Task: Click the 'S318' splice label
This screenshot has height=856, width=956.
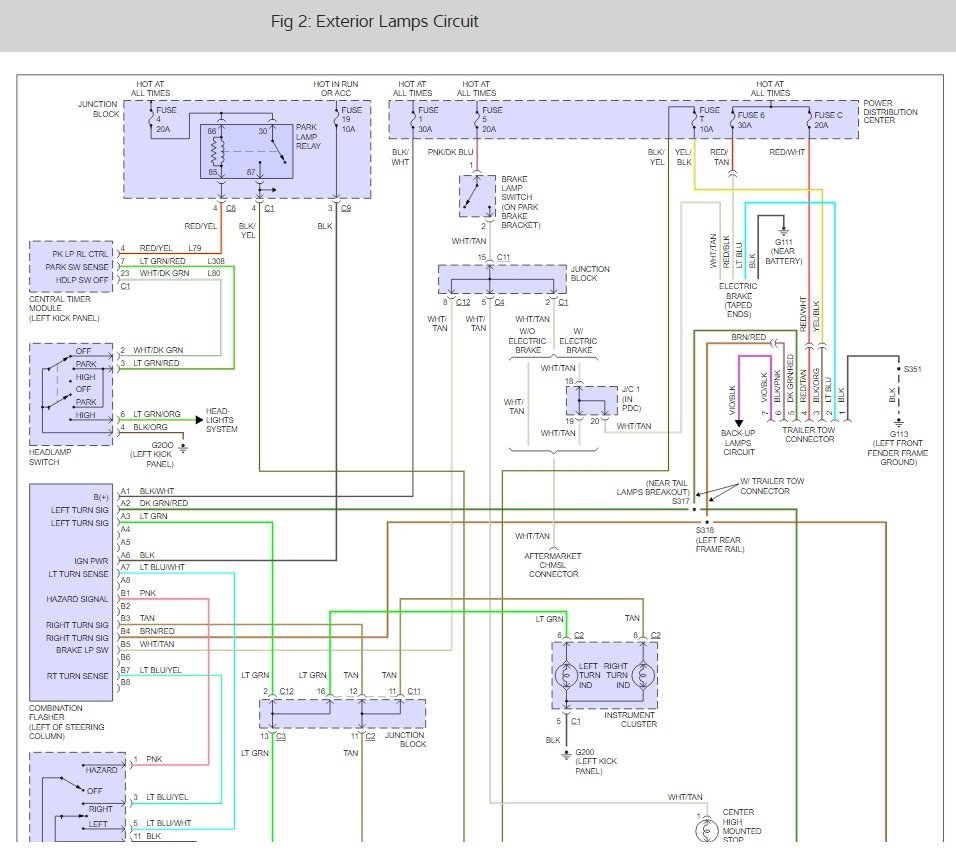Action: [x=704, y=530]
